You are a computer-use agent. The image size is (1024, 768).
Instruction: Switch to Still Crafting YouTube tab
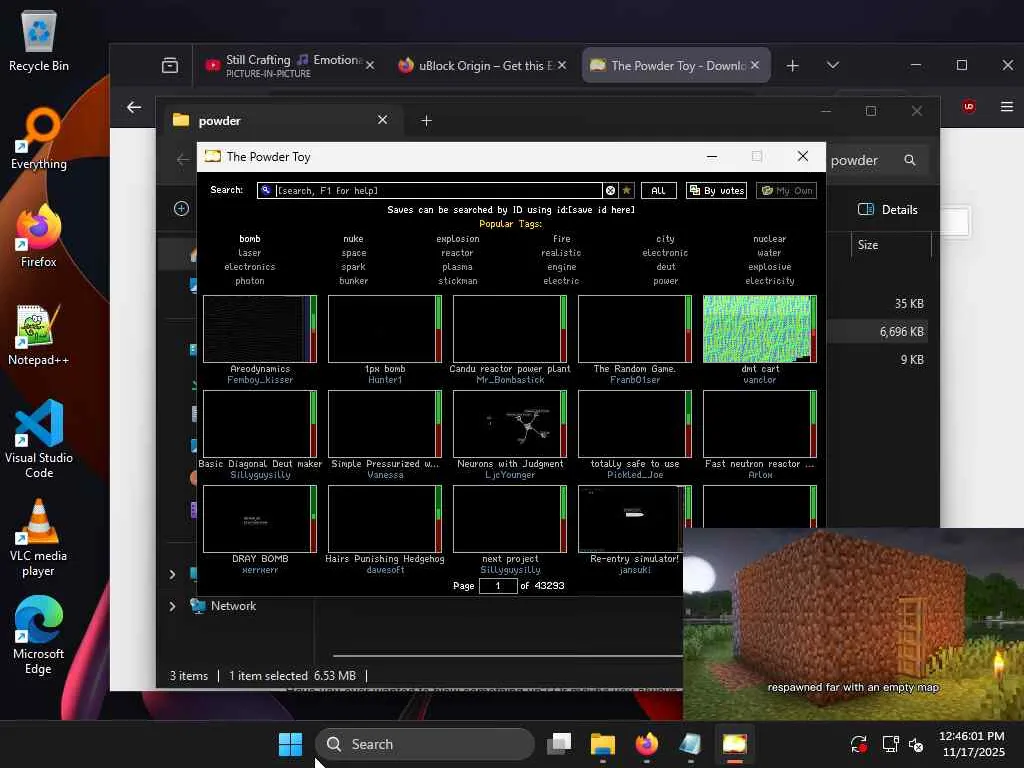coord(282,65)
